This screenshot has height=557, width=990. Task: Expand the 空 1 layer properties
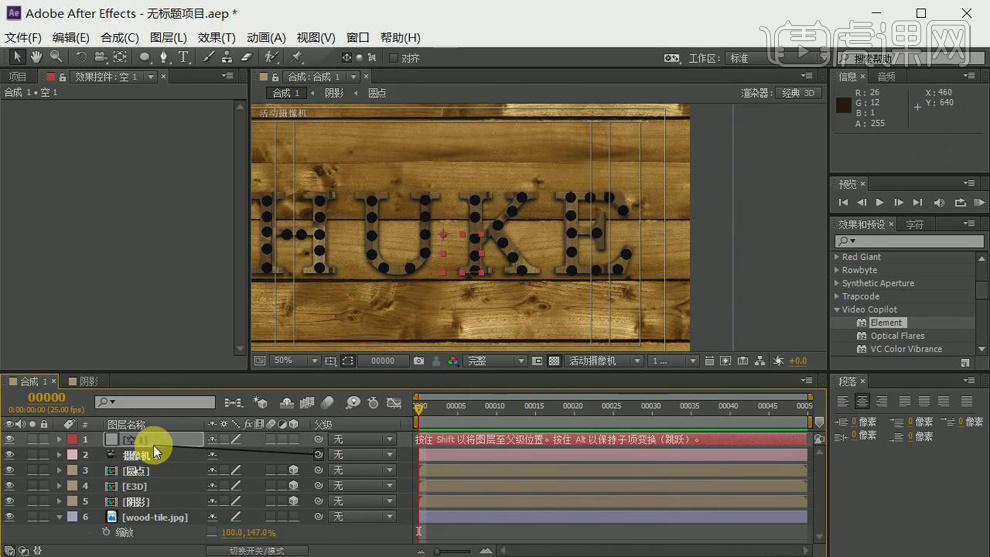[59, 439]
